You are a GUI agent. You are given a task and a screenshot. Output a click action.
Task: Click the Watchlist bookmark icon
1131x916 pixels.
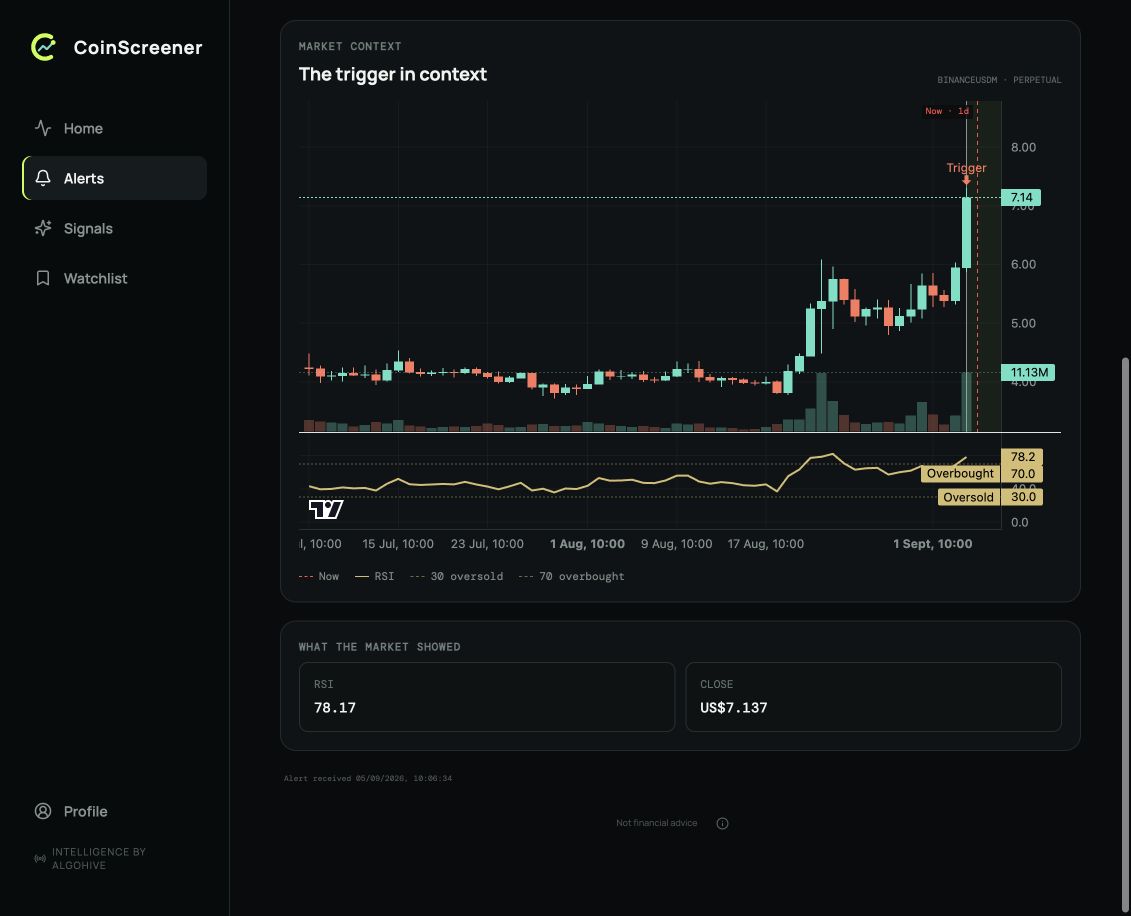pos(43,278)
